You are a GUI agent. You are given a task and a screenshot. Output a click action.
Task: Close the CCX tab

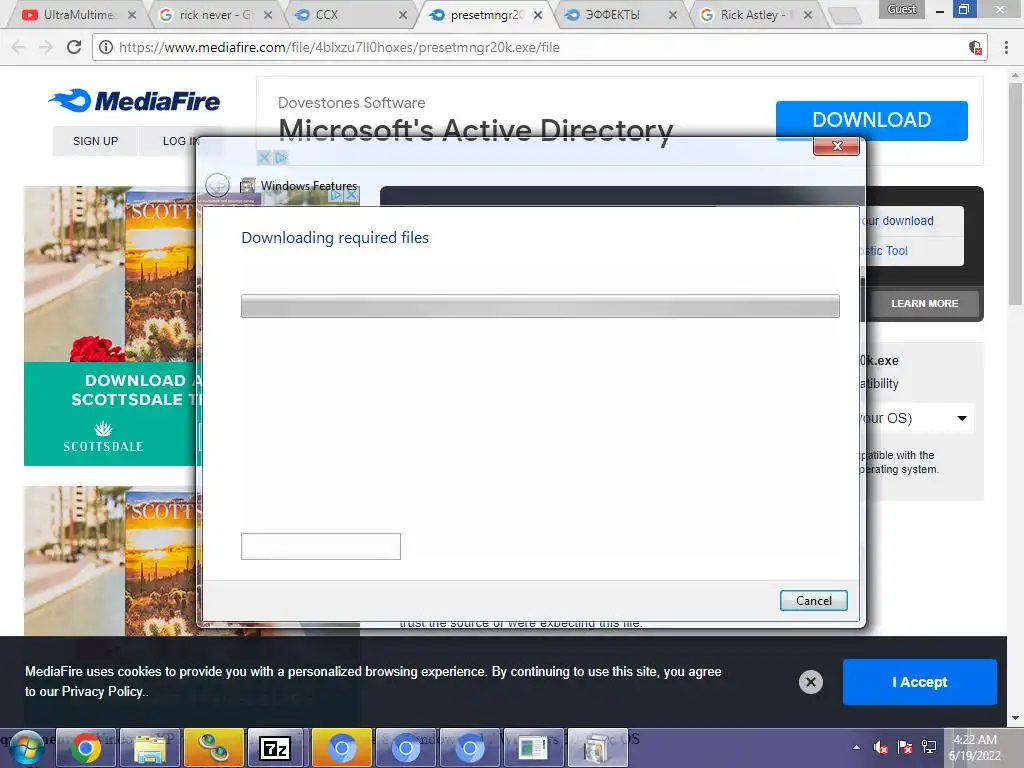403,14
